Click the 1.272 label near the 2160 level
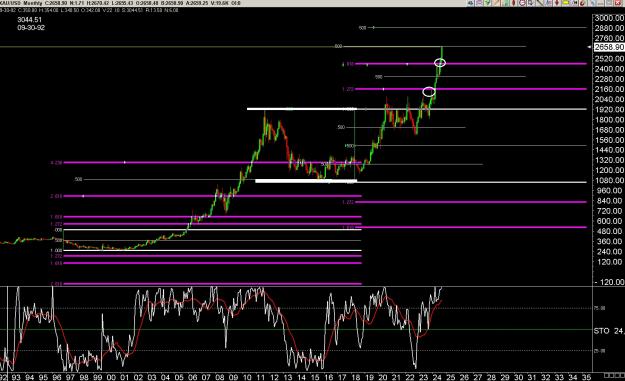 [348, 89]
